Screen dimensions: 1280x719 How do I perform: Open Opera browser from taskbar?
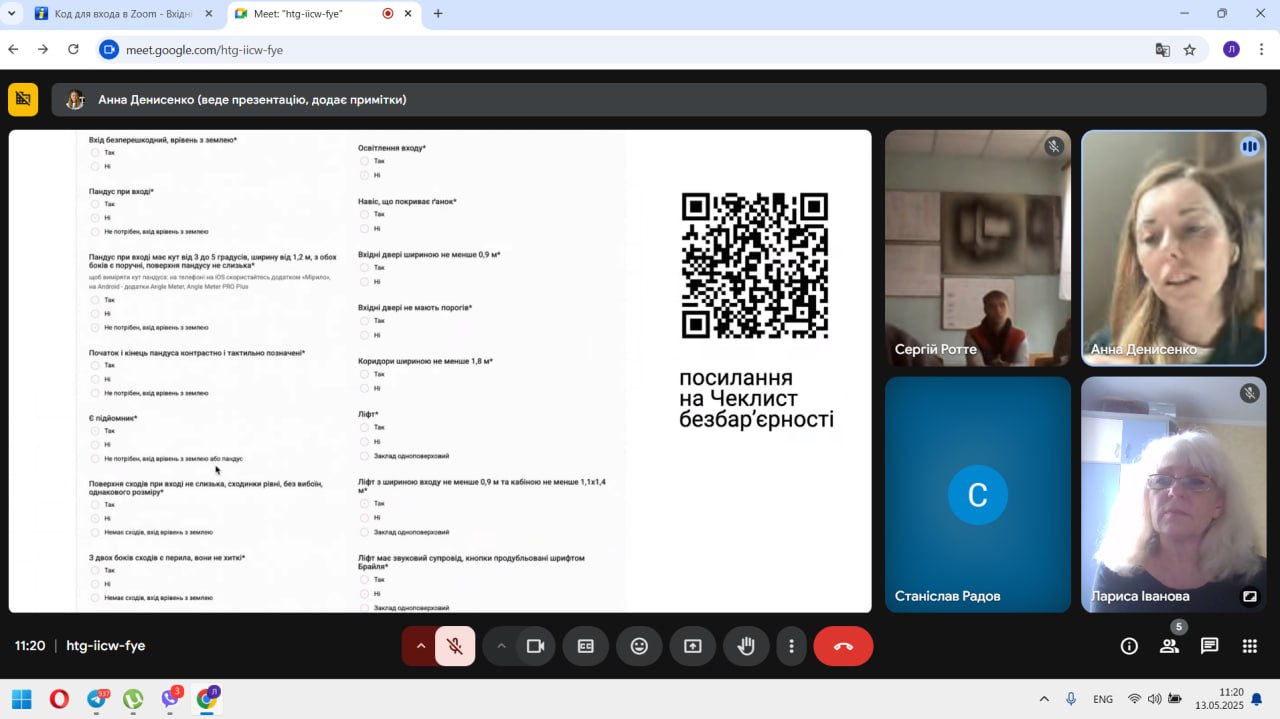(59, 699)
